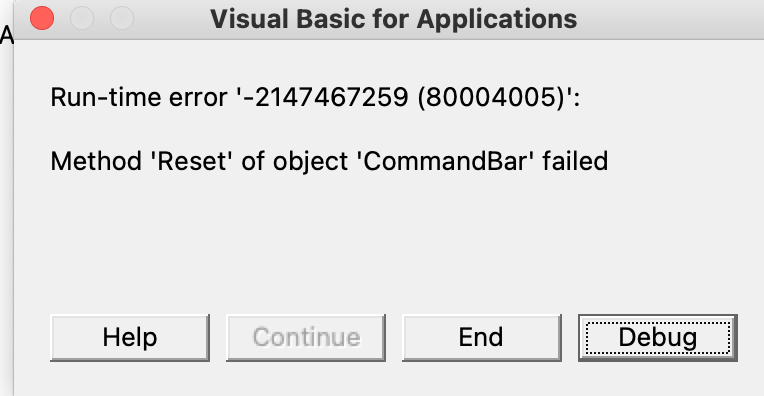Open Help for this run-time error

[130, 338]
